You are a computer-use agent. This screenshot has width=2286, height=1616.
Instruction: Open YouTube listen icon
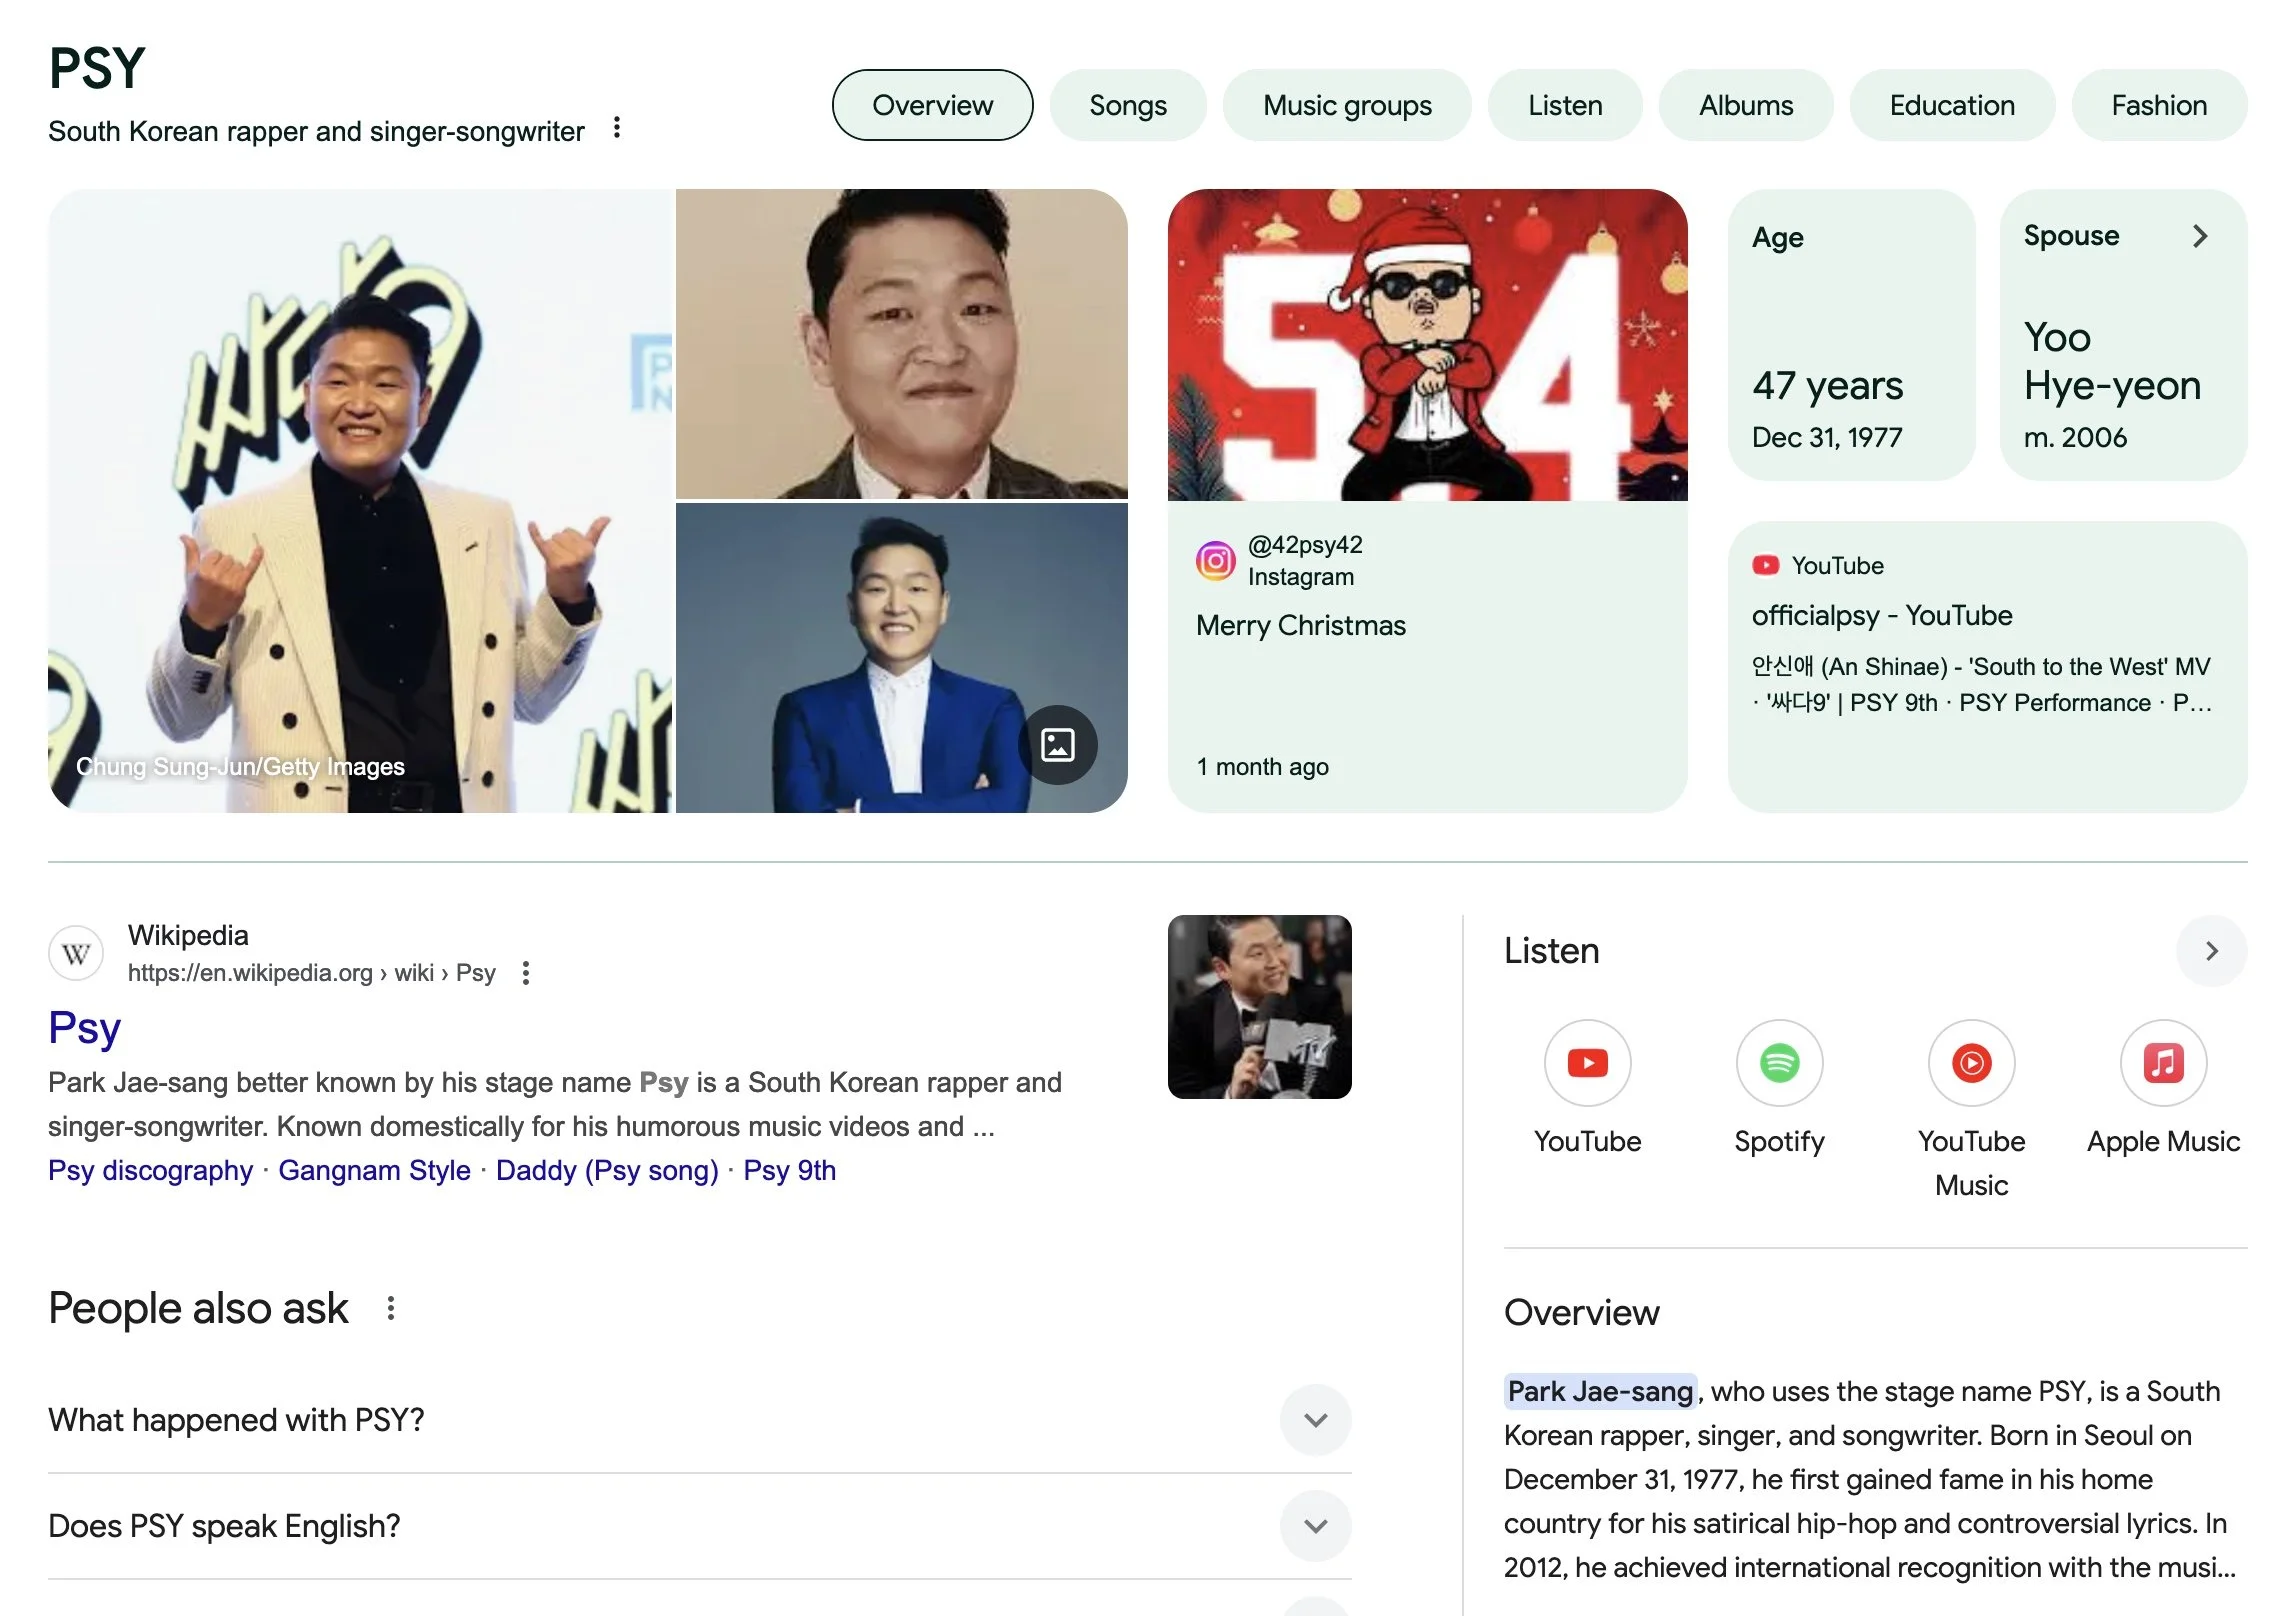pyautogui.click(x=1587, y=1063)
